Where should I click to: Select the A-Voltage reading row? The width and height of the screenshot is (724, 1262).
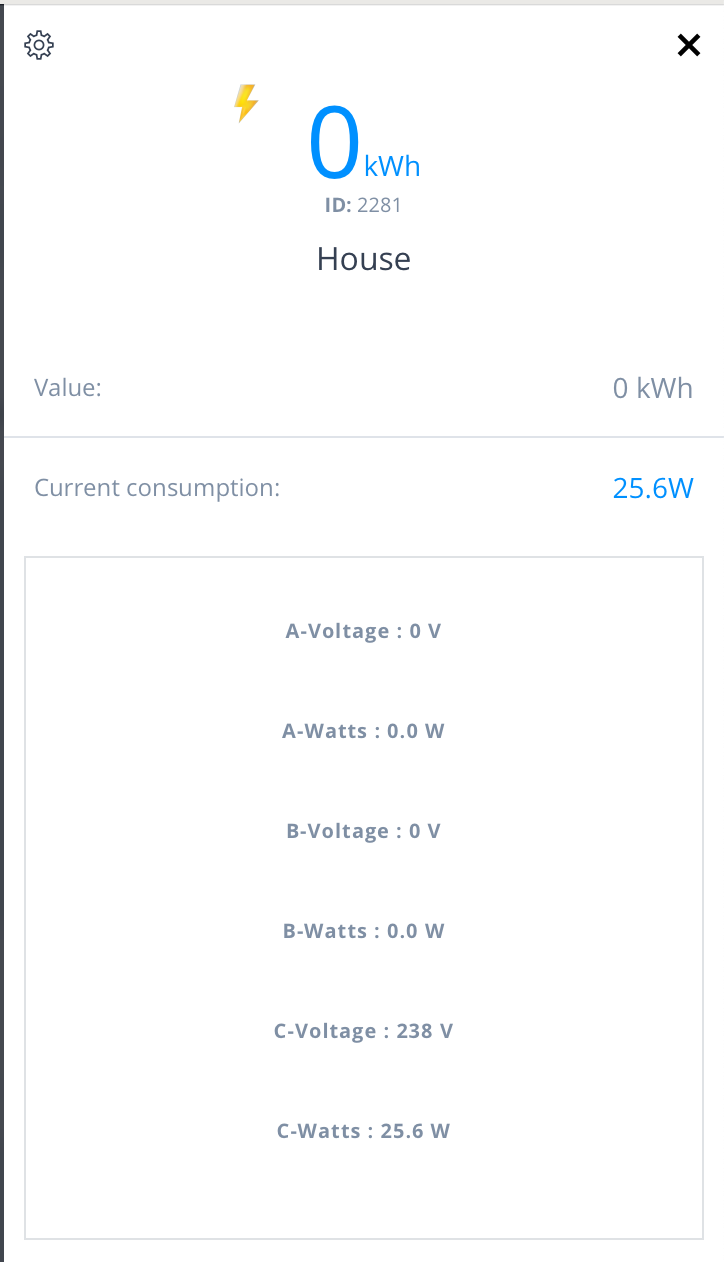tap(363, 631)
